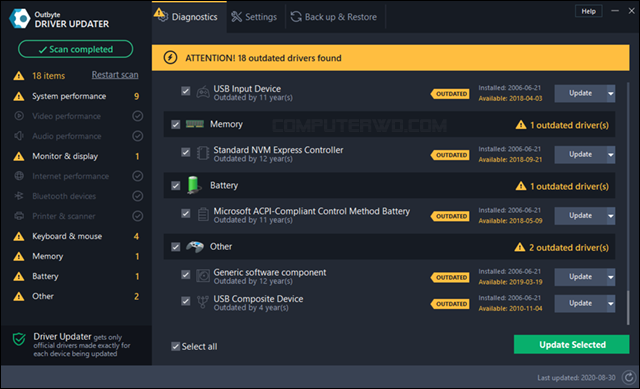640x389 pixels.
Task: Click the Memory RAM stick icon
Action: click(x=195, y=124)
